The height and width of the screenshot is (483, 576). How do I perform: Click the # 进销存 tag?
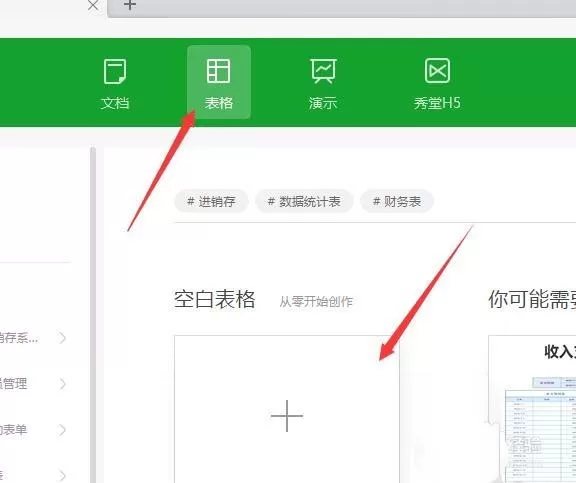(211, 201)
